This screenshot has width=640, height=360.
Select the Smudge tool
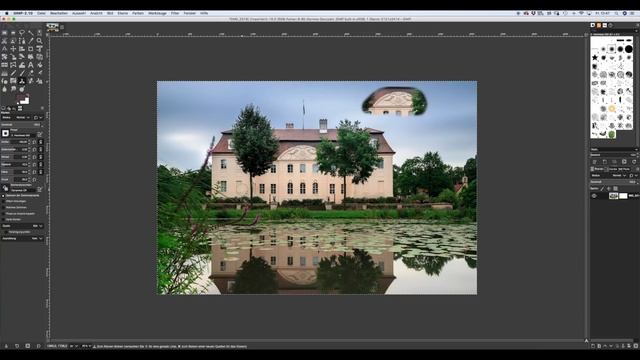click(x=13, y=89)
